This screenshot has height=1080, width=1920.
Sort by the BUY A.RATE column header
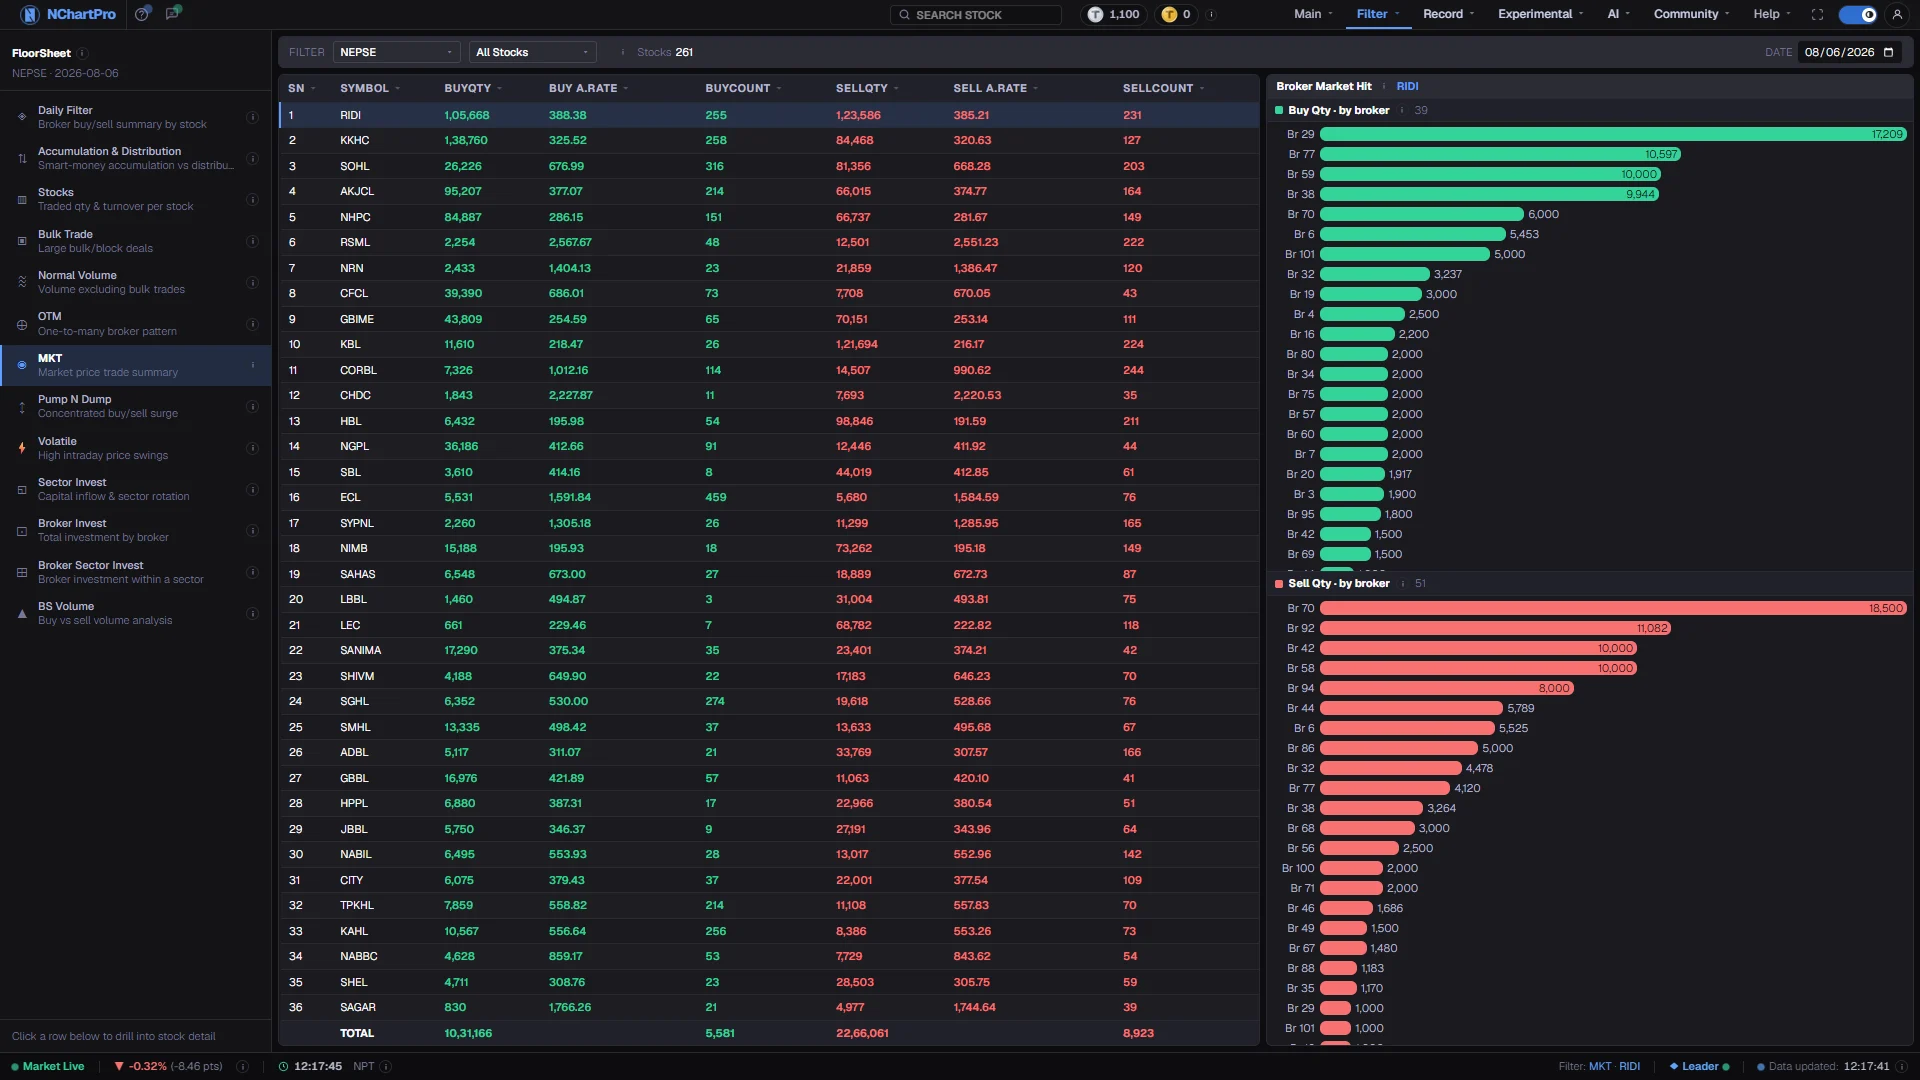click(588, 88)
